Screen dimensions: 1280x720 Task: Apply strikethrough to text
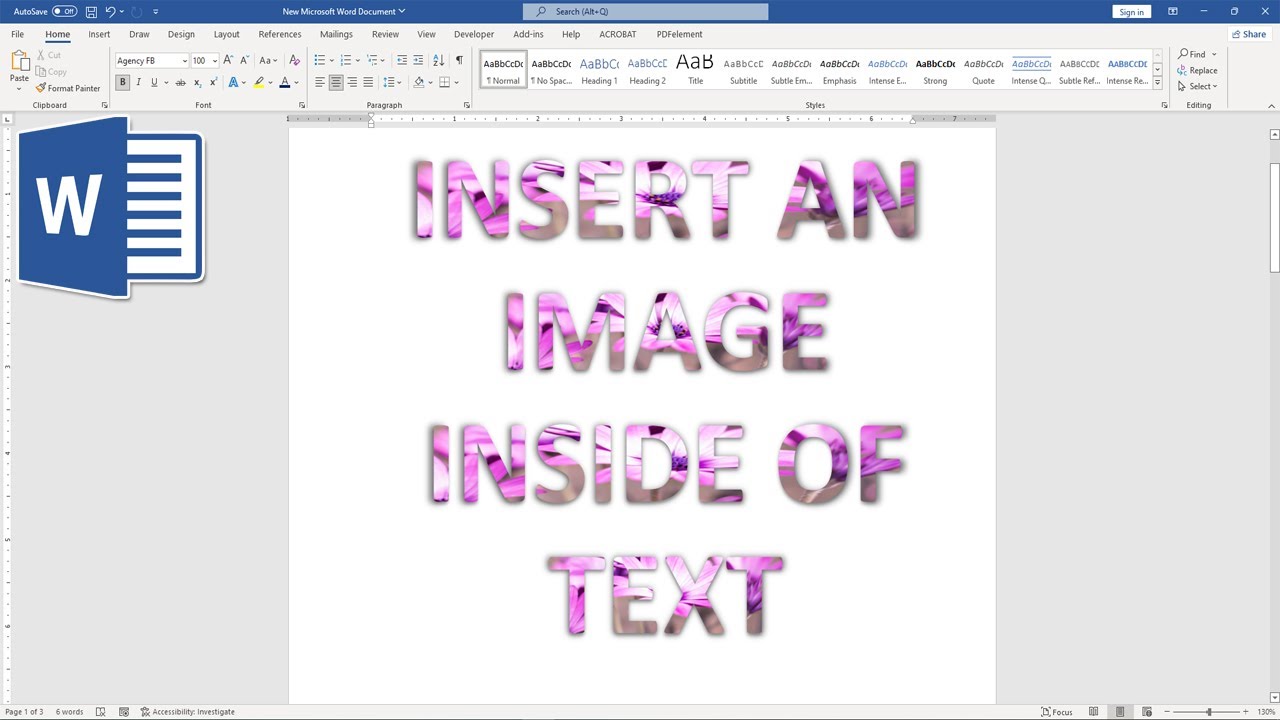click(x=181, y=82)
